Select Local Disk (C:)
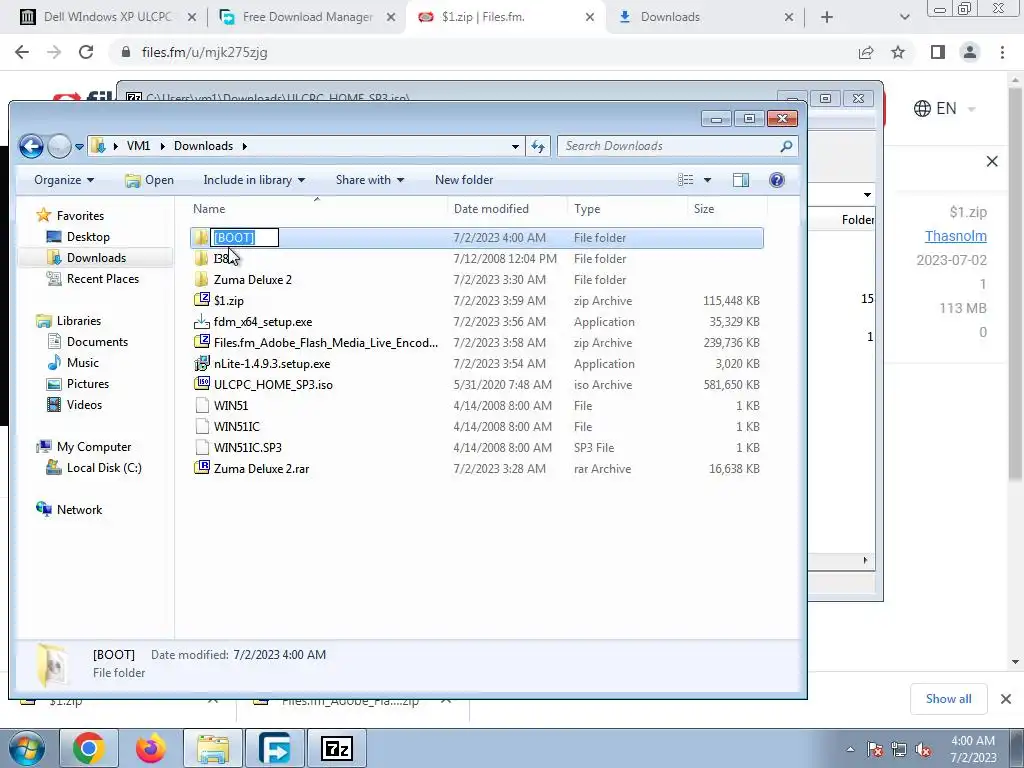 [x=103, y=468]
